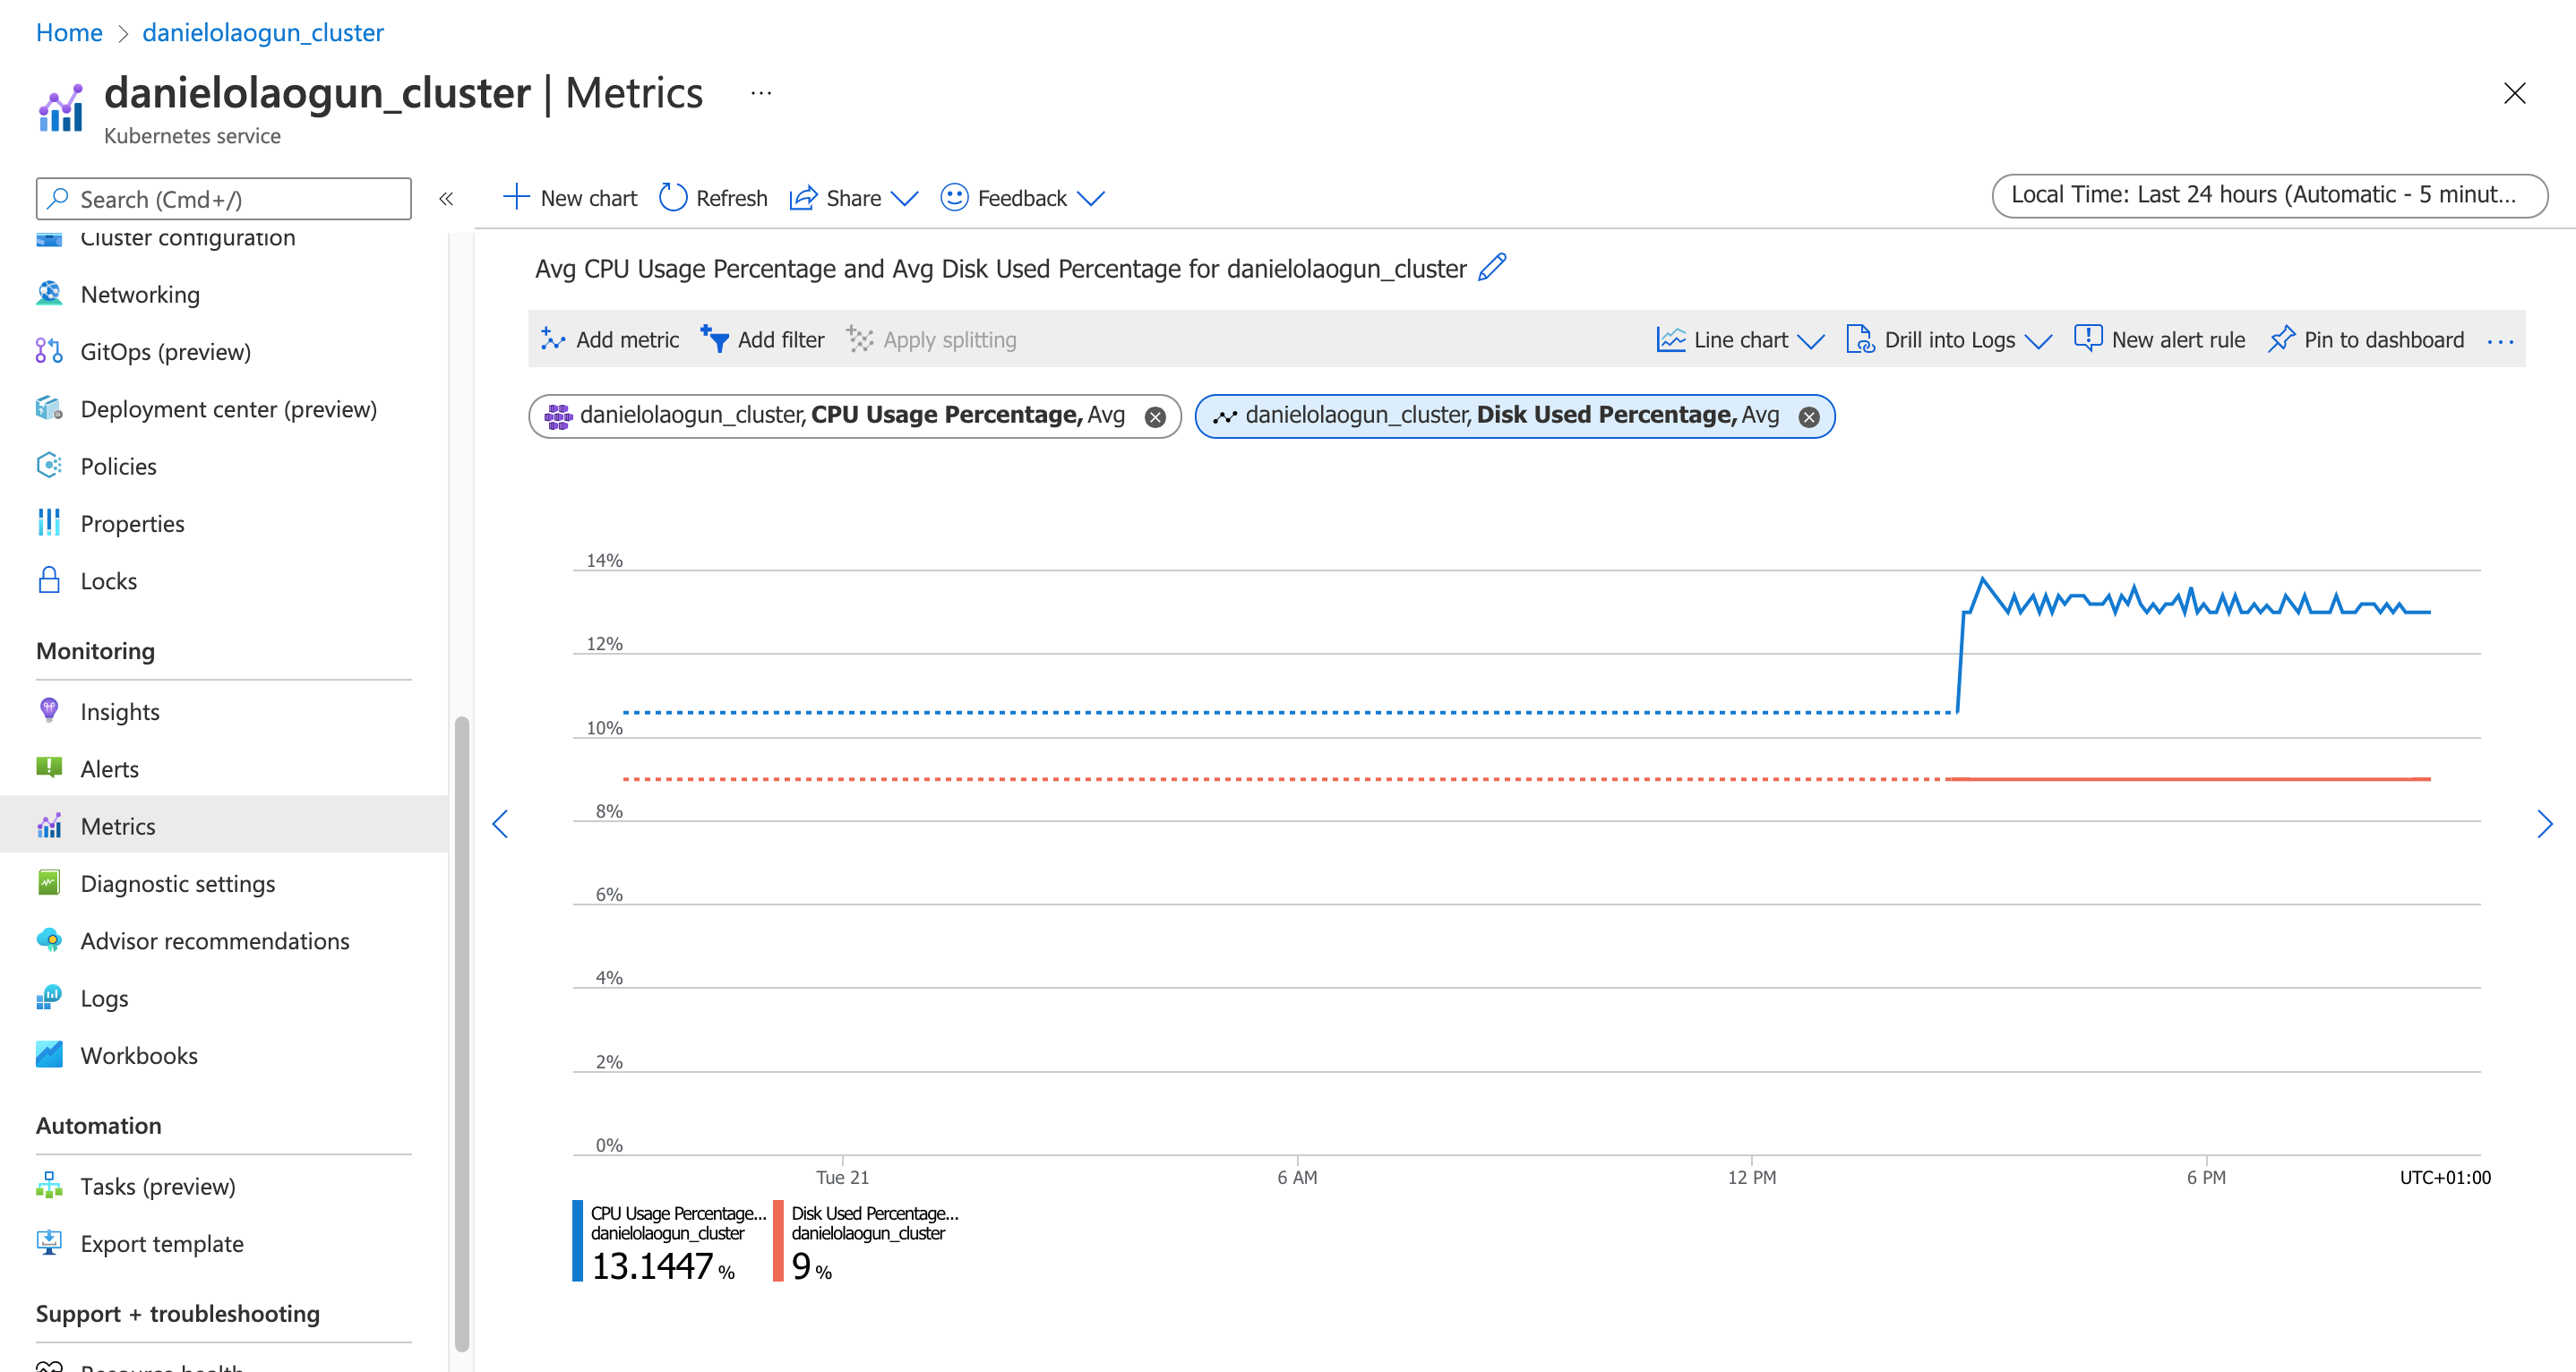The width and height of the screenshot is (2576, 1372).
Task: Click the Advisor recommendations icon
Action: (x=49, y=939)
